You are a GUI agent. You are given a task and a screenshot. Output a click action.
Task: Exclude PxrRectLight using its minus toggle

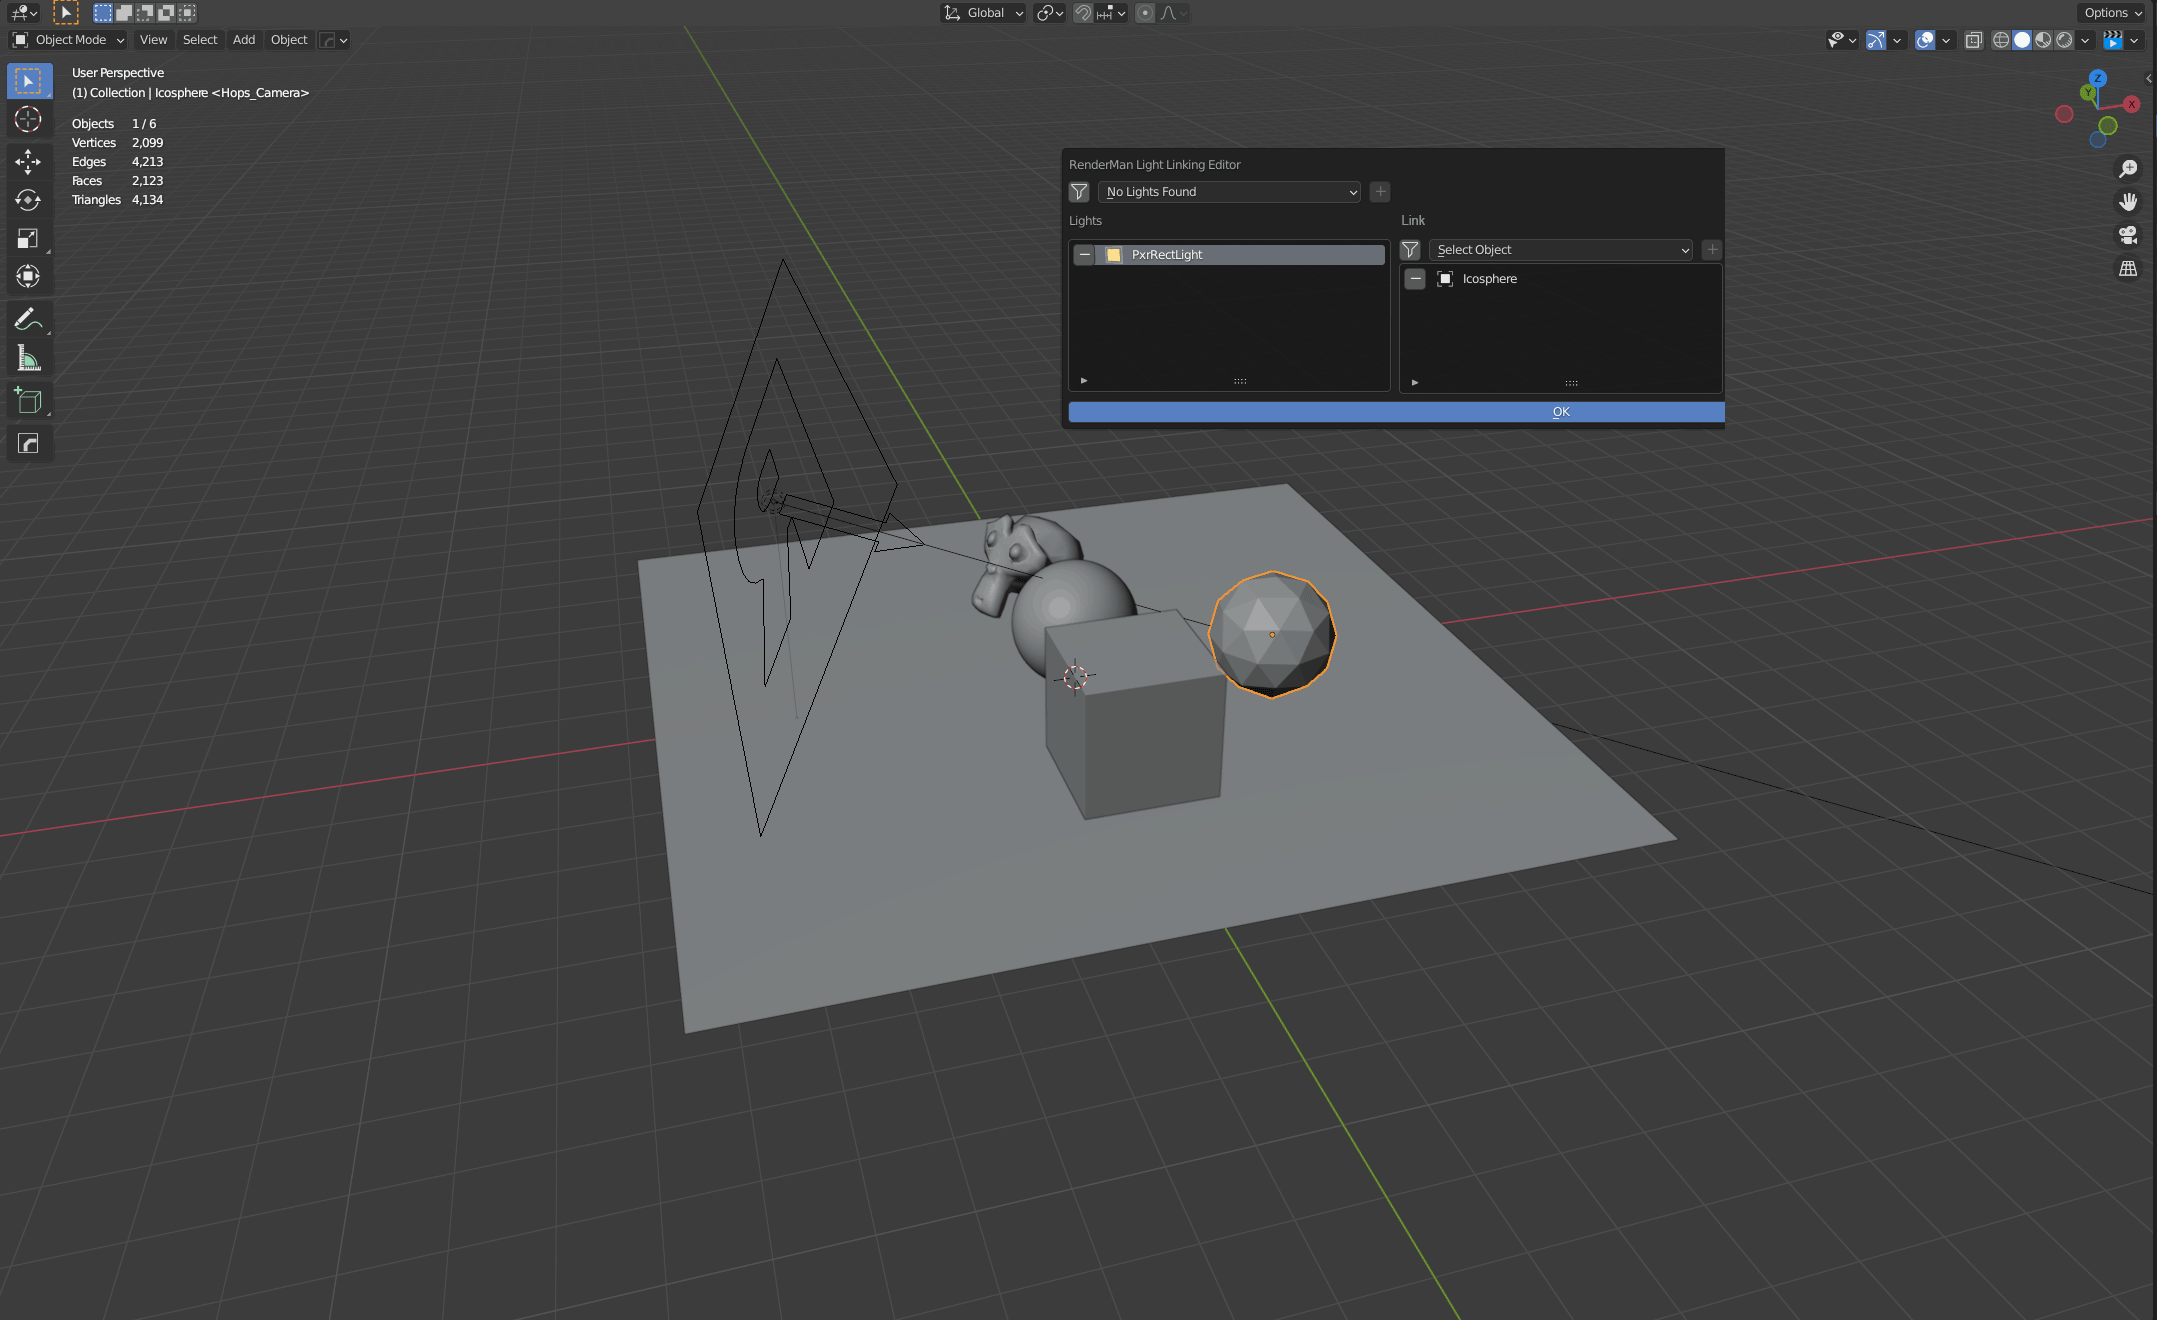tap(1085, 254)
